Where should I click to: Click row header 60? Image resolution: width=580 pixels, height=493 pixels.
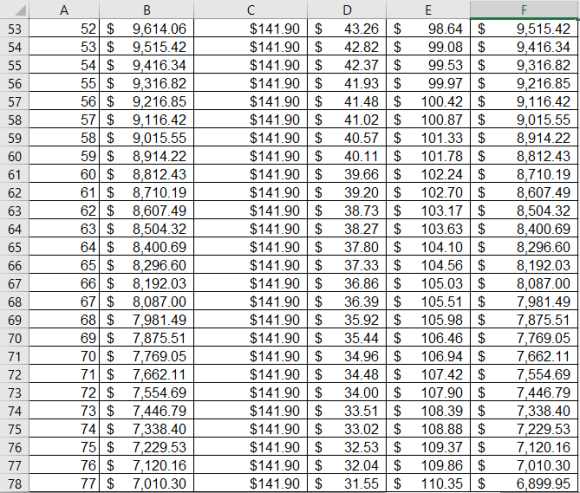[x=14, y=156]
